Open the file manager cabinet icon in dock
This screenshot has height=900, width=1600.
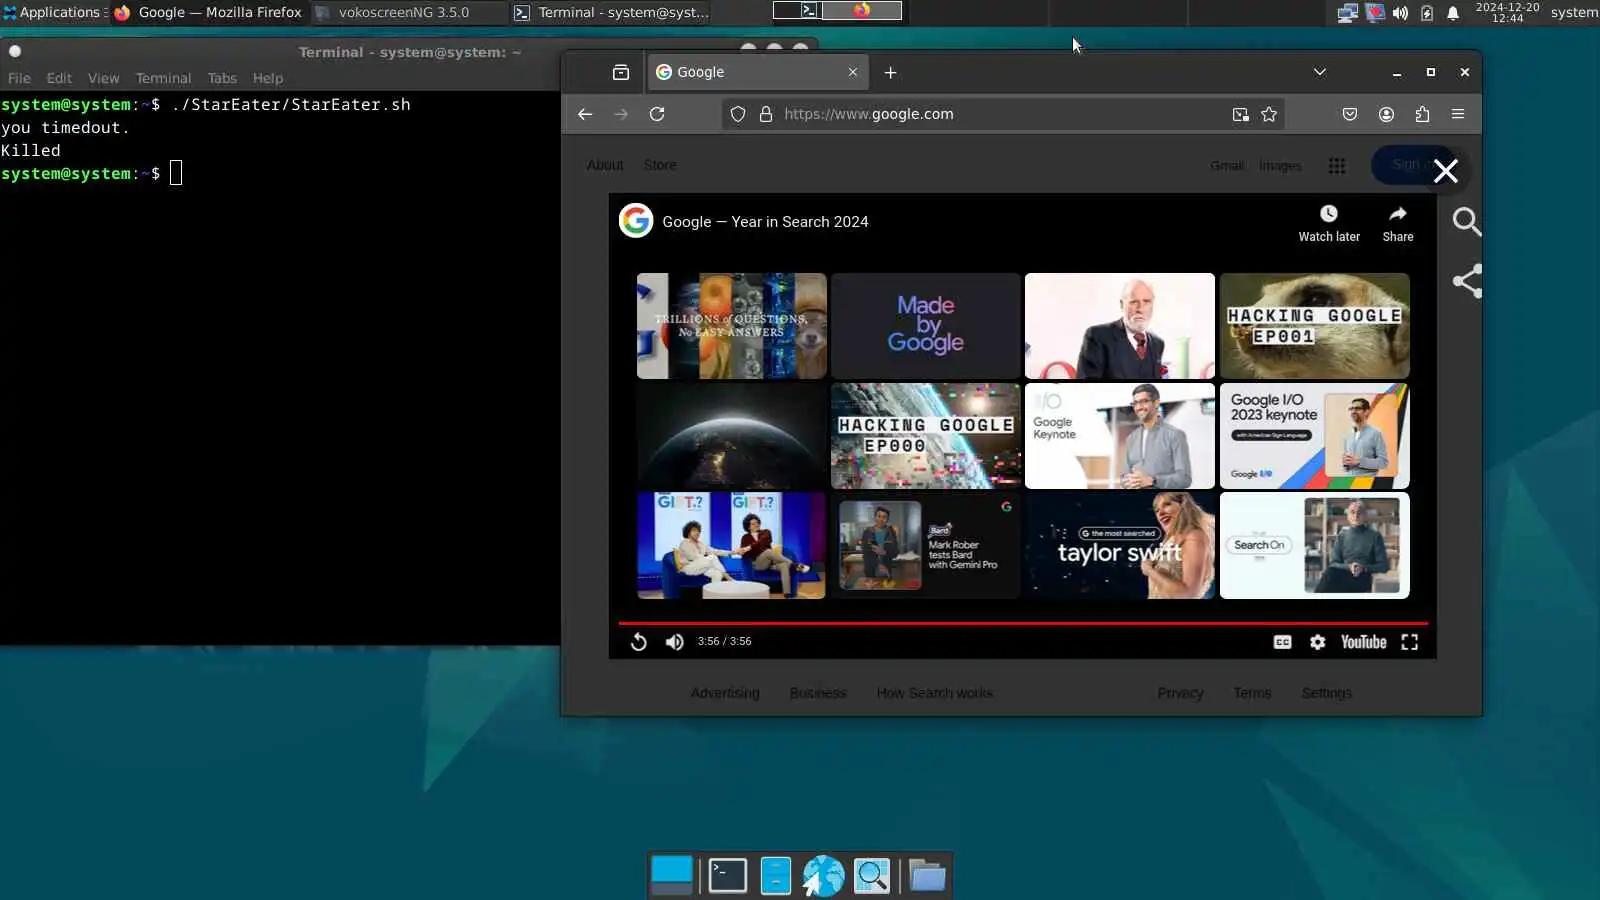pos(775,876)
